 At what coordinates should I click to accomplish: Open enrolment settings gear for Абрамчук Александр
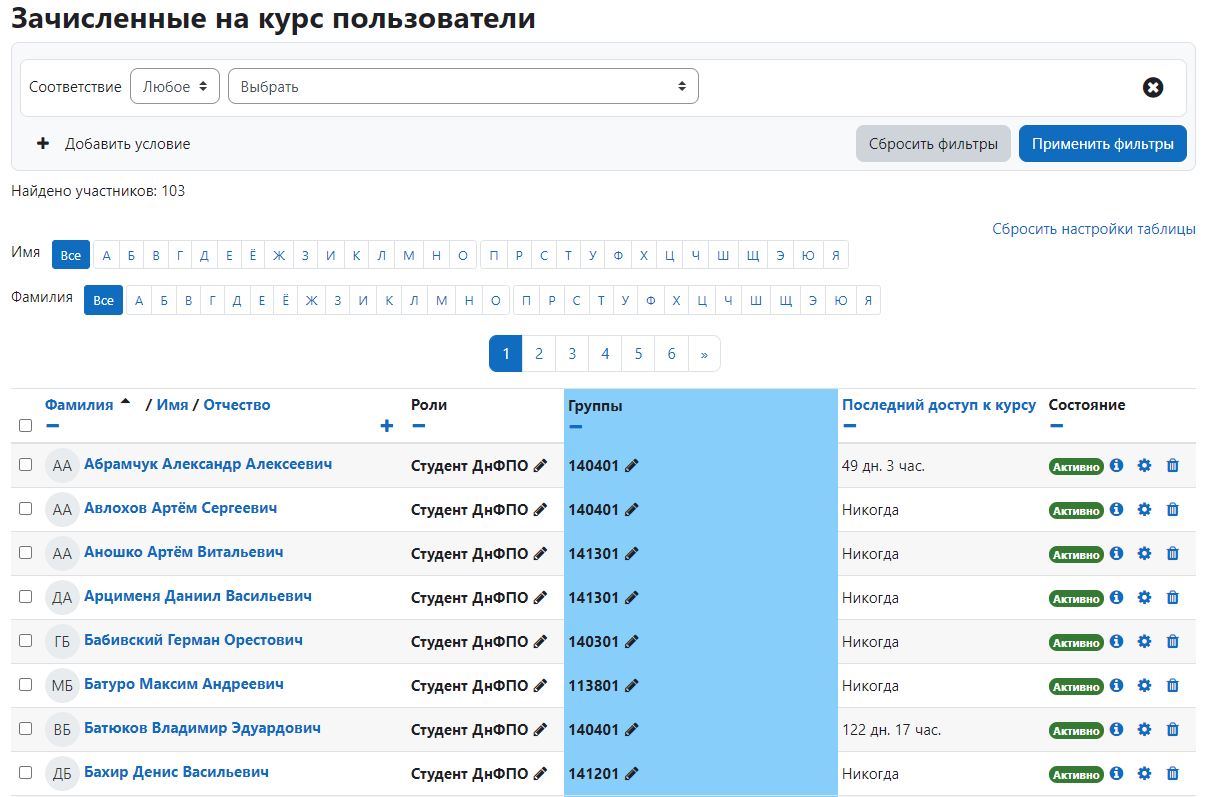(1145, 466)
